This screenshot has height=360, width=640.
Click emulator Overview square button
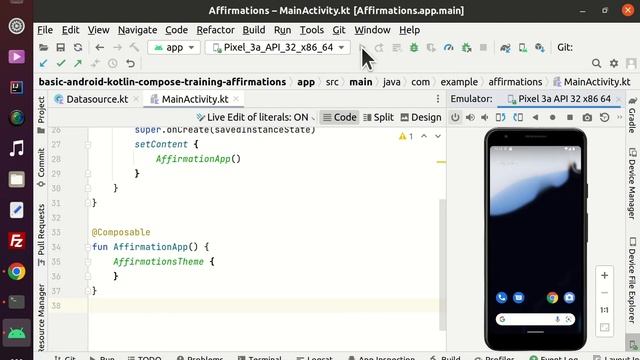(570, 118)
